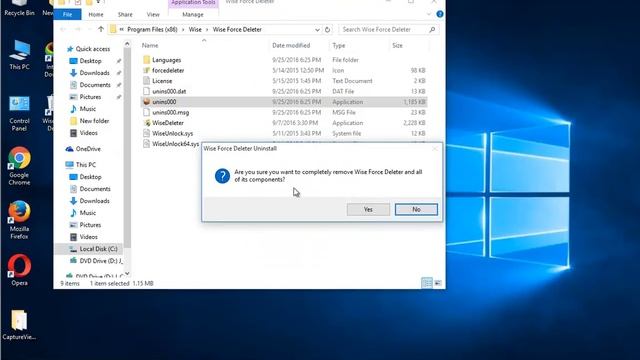
Task: Select the Manage tab under Application Tools
Action: [193, 14]
